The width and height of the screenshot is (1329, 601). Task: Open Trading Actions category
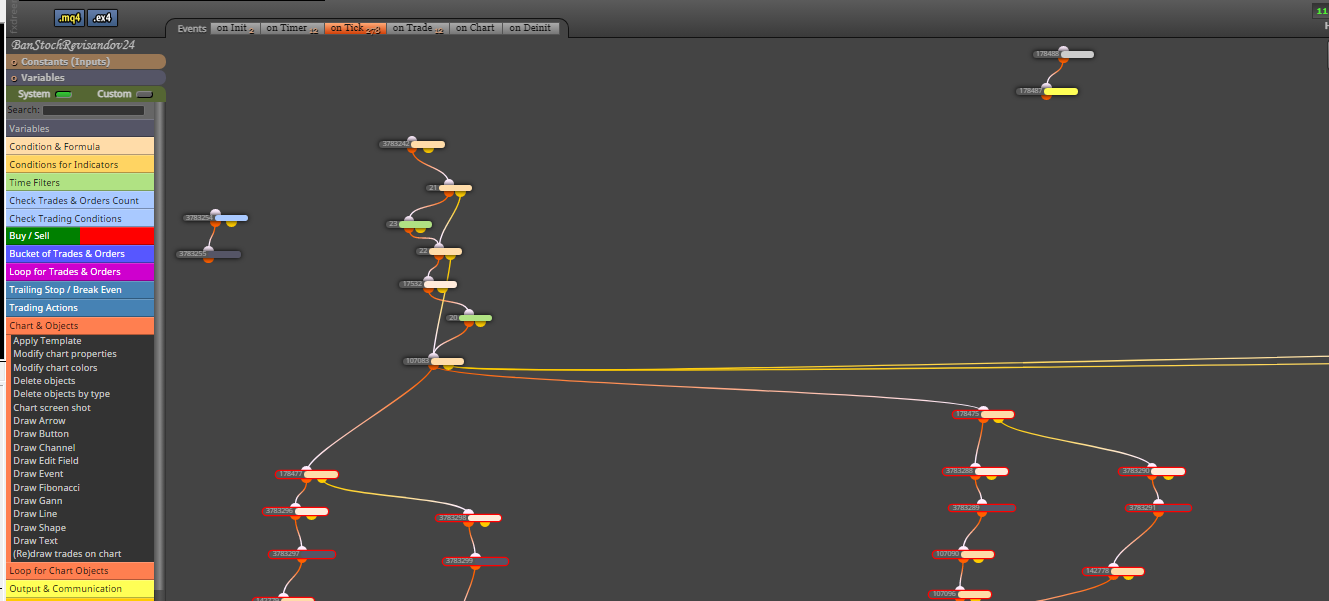pos(80,308)
